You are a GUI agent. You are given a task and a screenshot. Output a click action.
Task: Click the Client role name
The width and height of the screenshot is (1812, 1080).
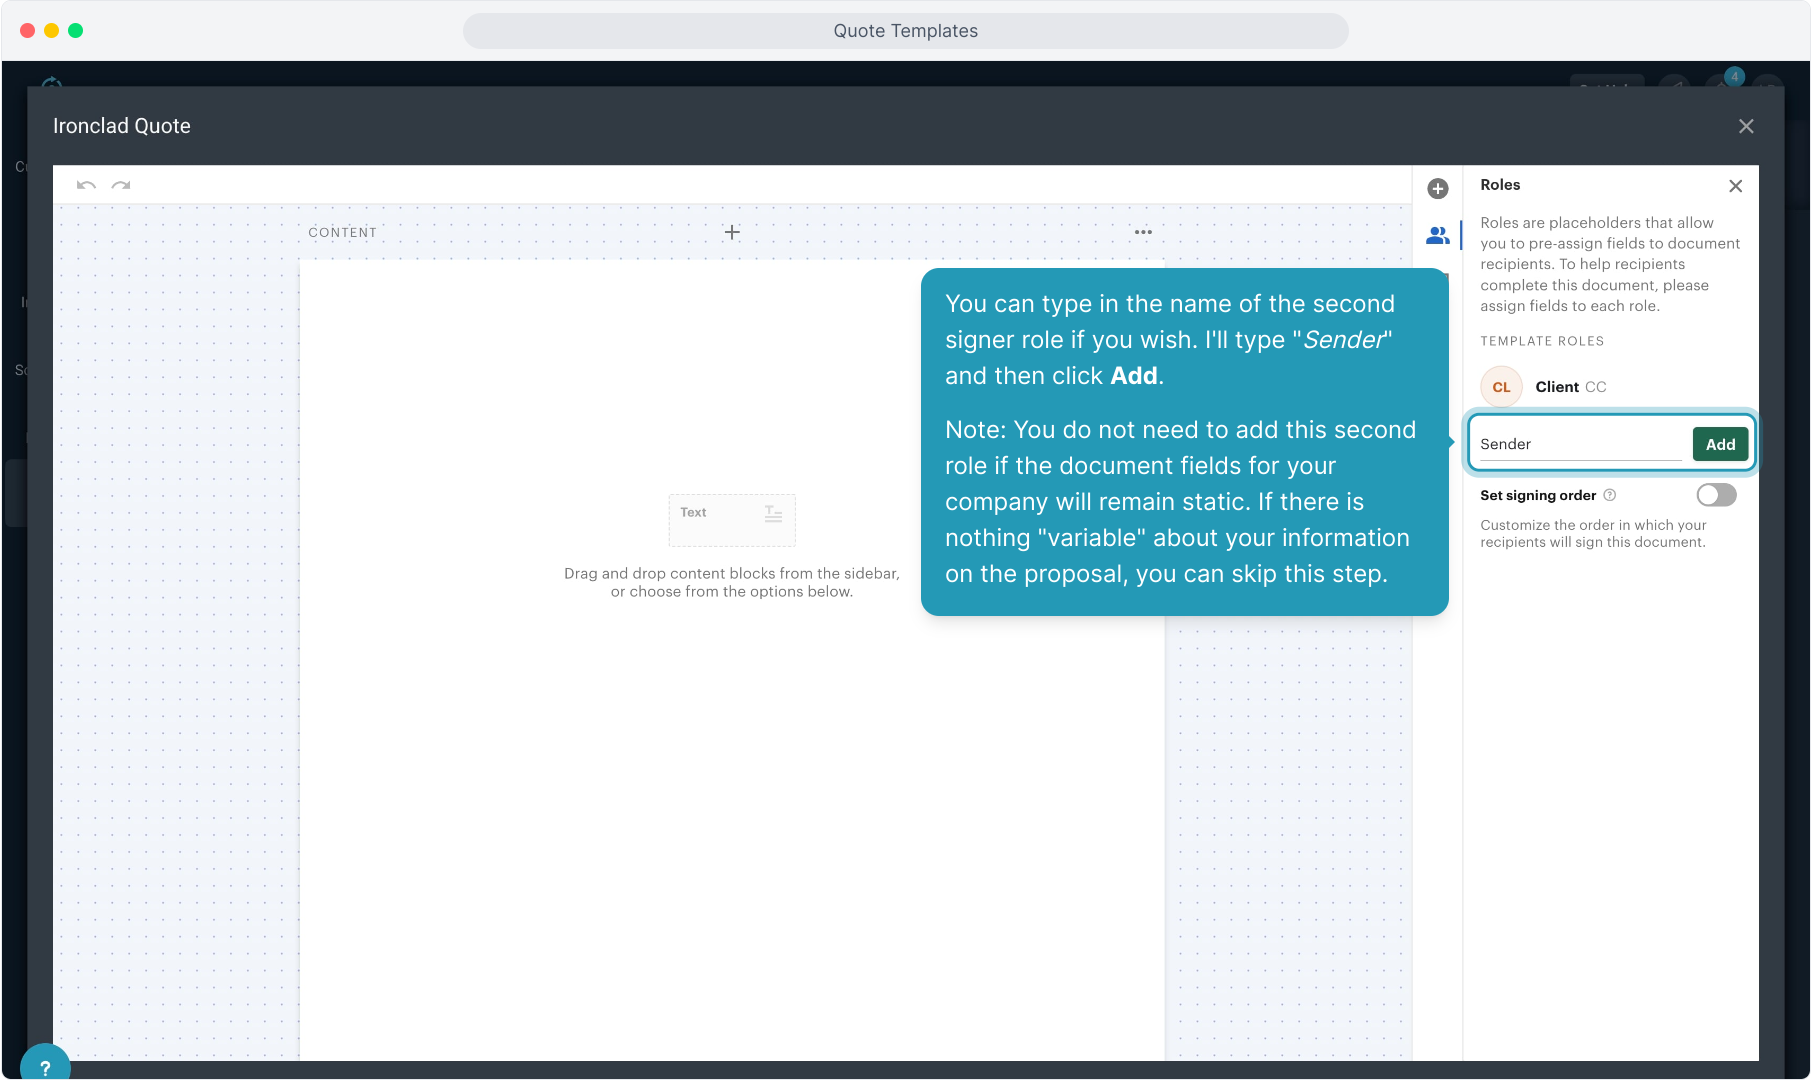point(1557,387)
